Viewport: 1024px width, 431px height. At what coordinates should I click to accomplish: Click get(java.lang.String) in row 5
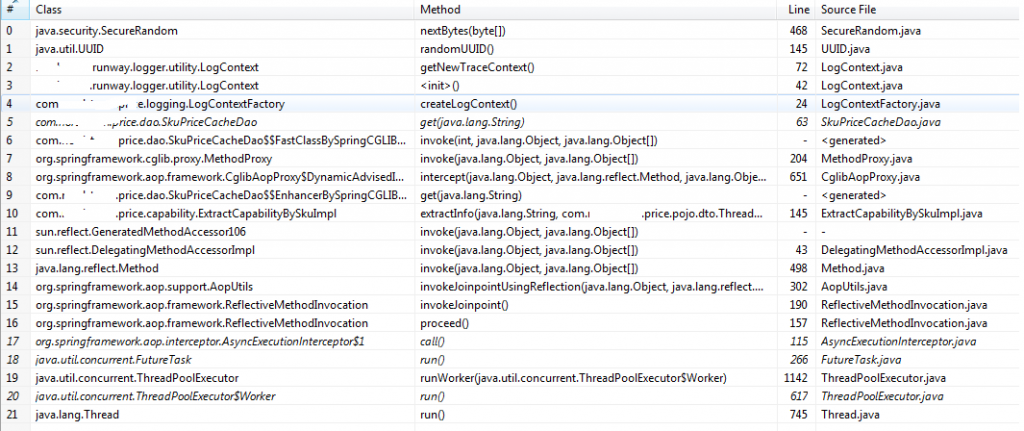(x=472, y=122)
